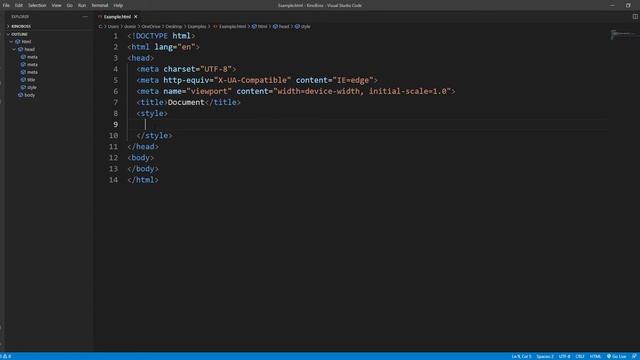Collapse the head node chevron in Outline
The width and height of the screenshot is (640, 360).
14,49
